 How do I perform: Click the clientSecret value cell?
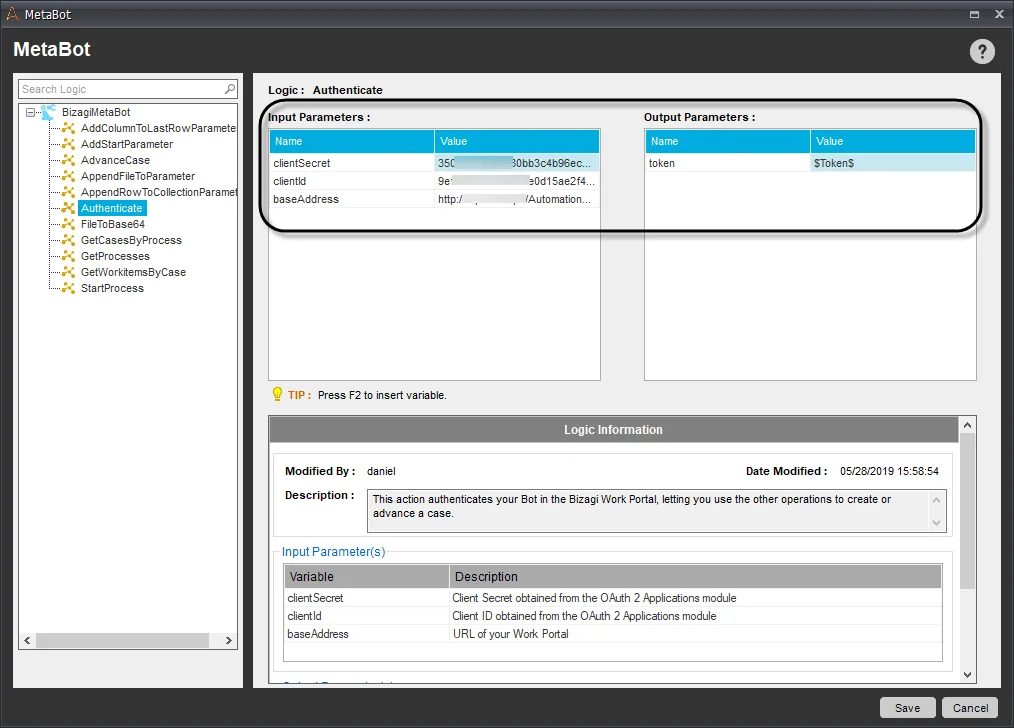(517, 163)
